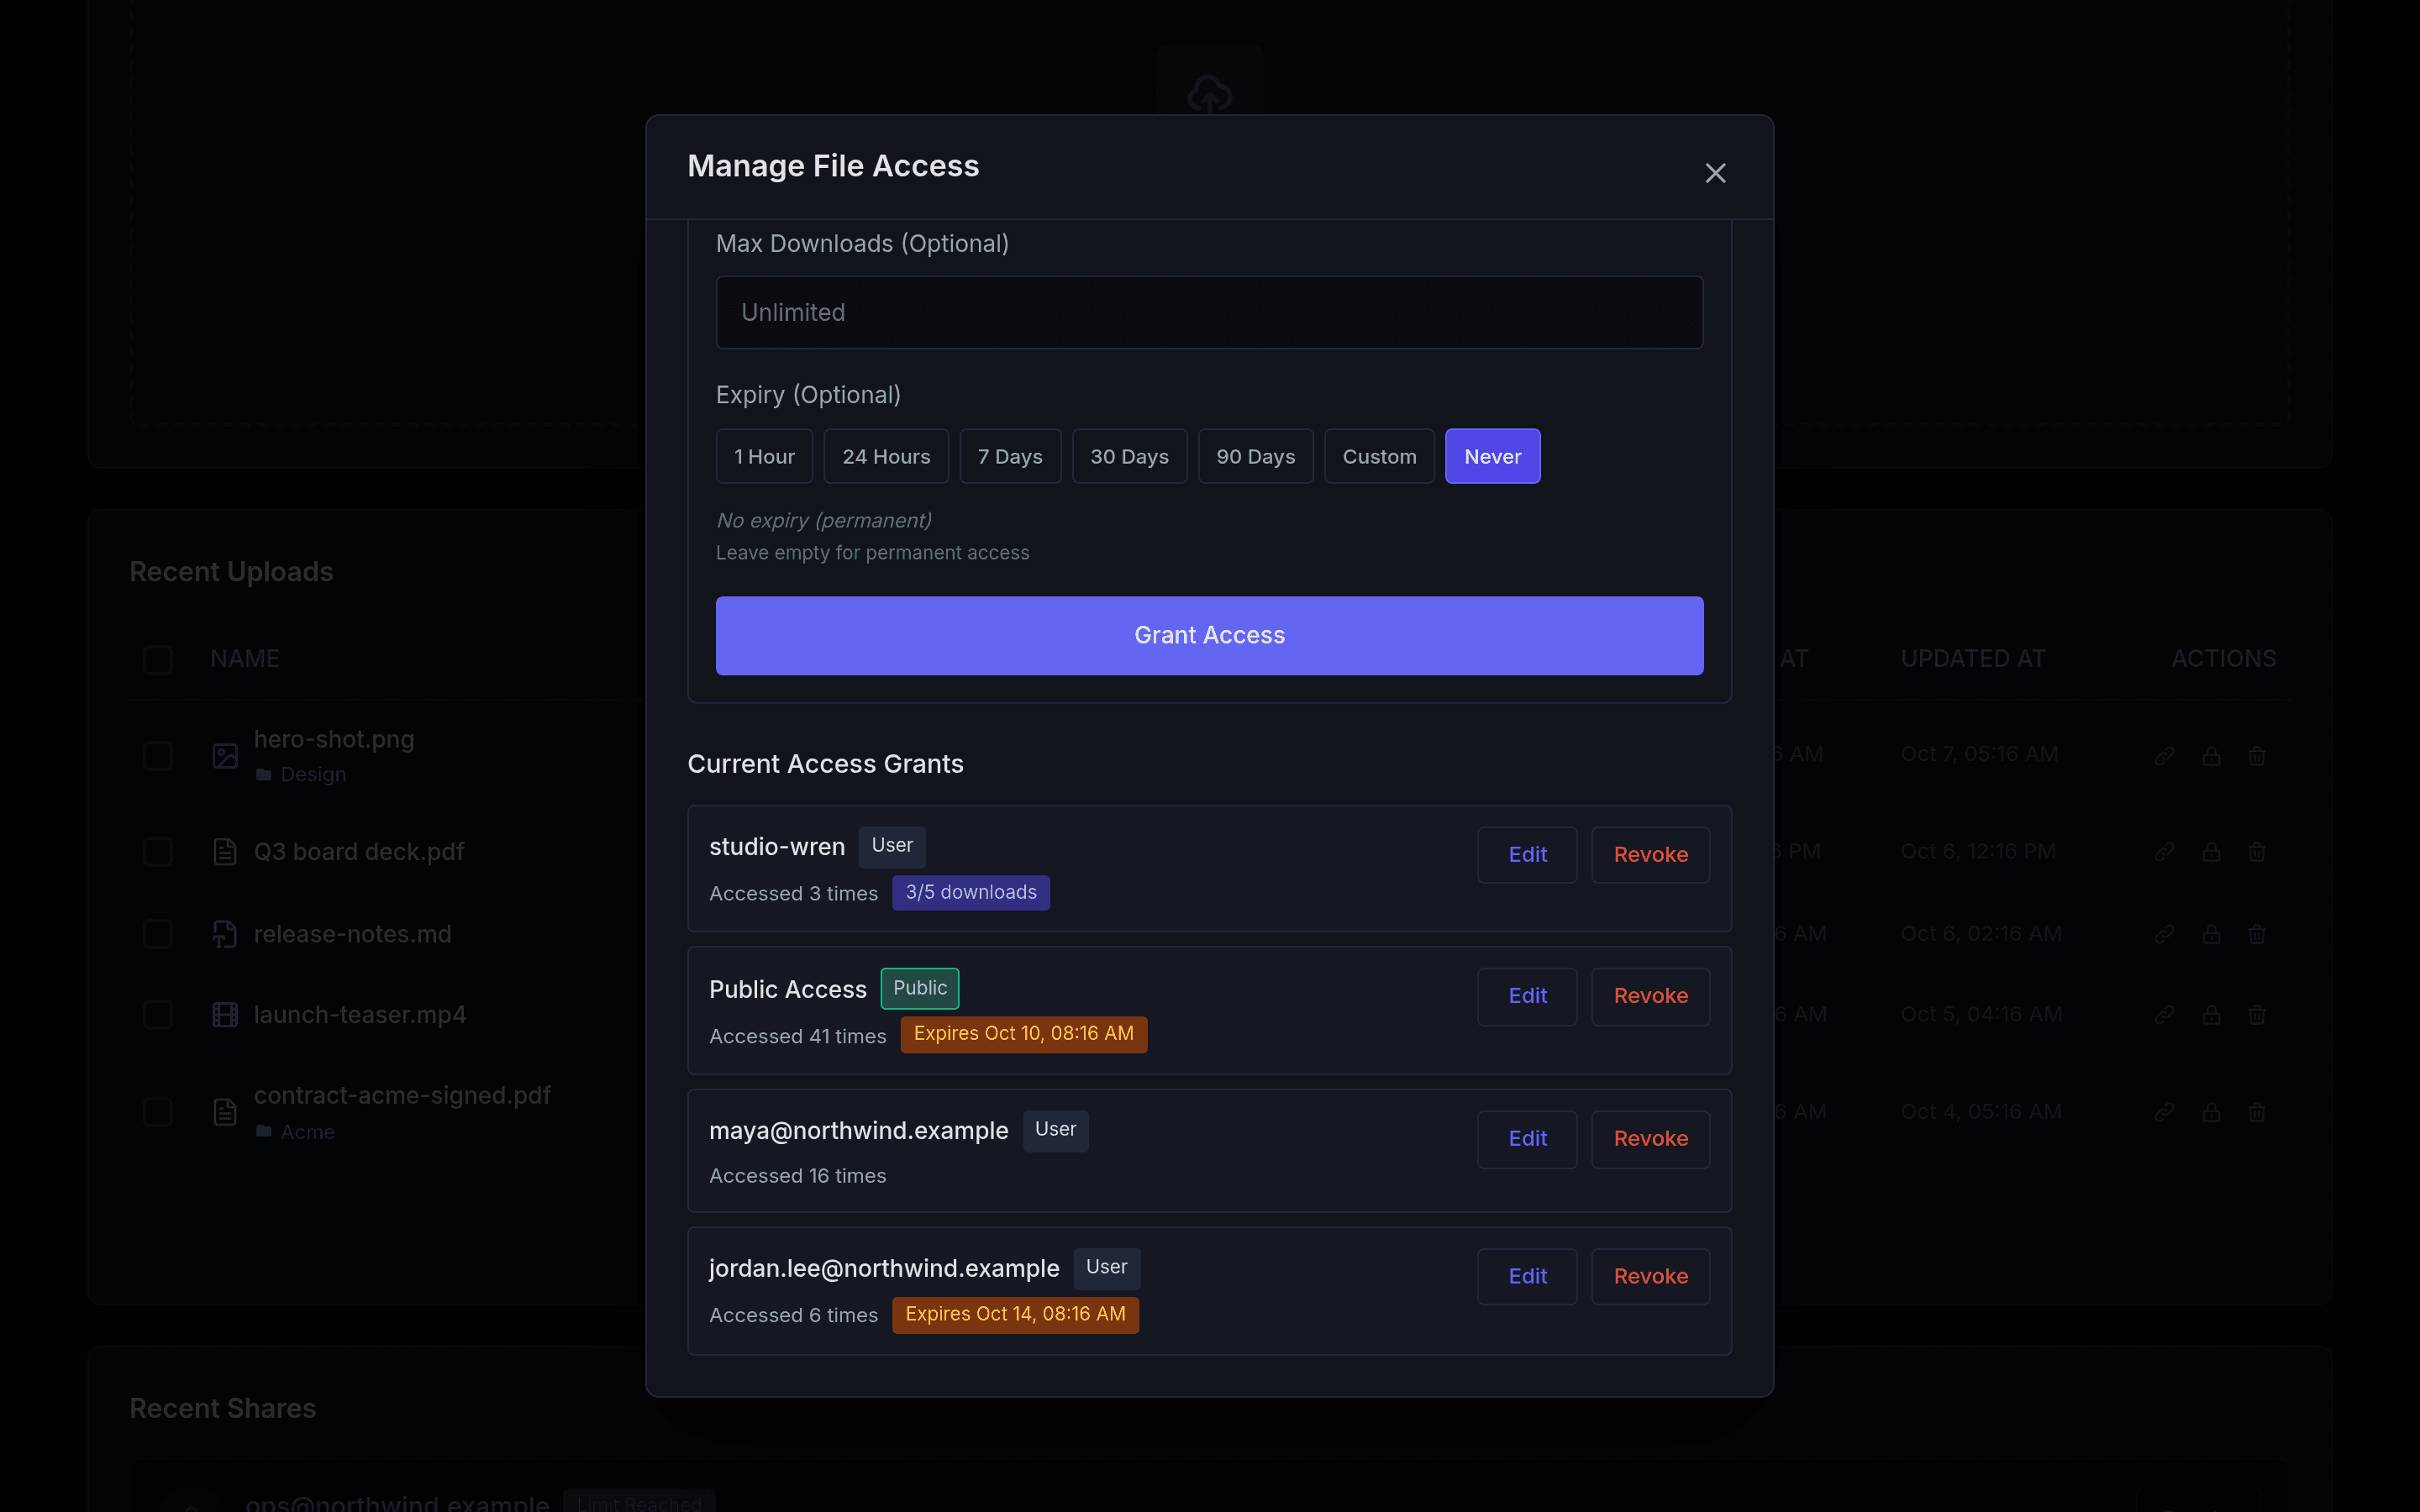Delete Q3 board deck.pdf via trash icon
2420x1512 pixels.
(x=2257, y=851)
